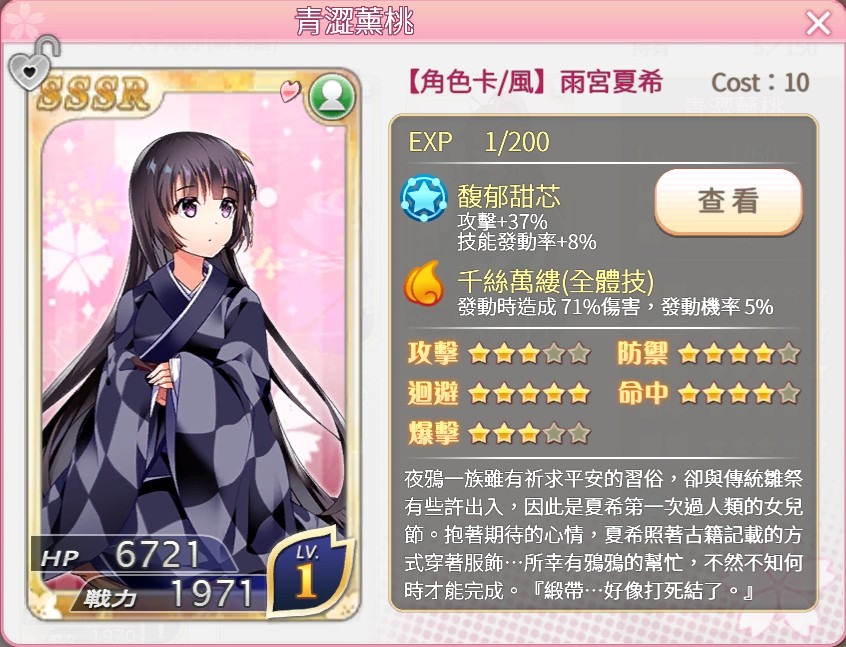
Task: Click the blue star leader skill icon
Action: pos(424,197)
